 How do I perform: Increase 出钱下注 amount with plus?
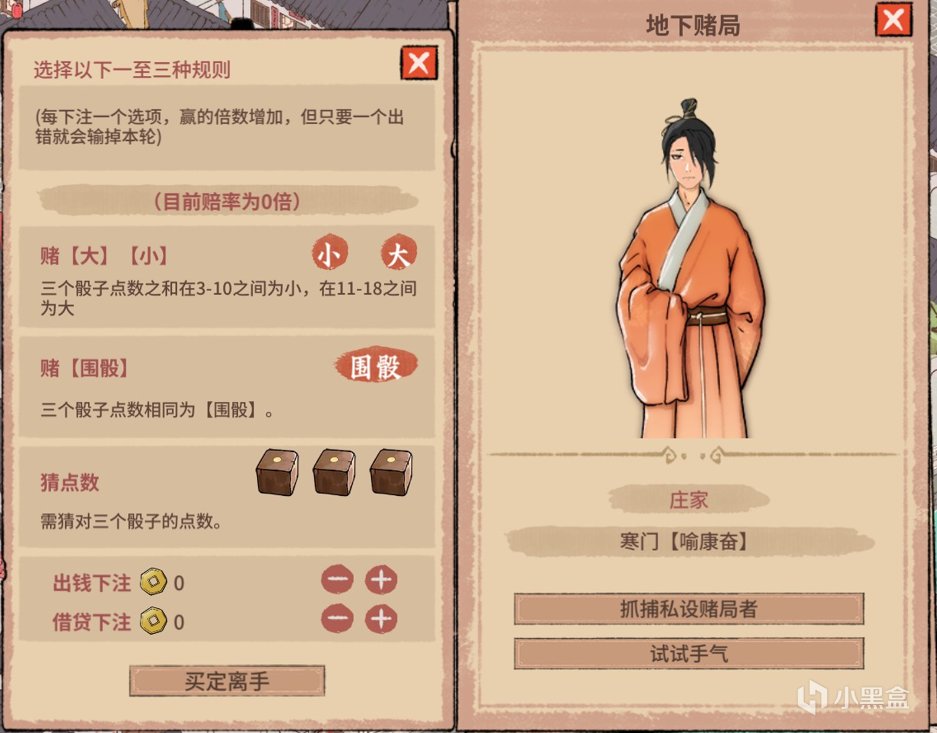(381, 579)
